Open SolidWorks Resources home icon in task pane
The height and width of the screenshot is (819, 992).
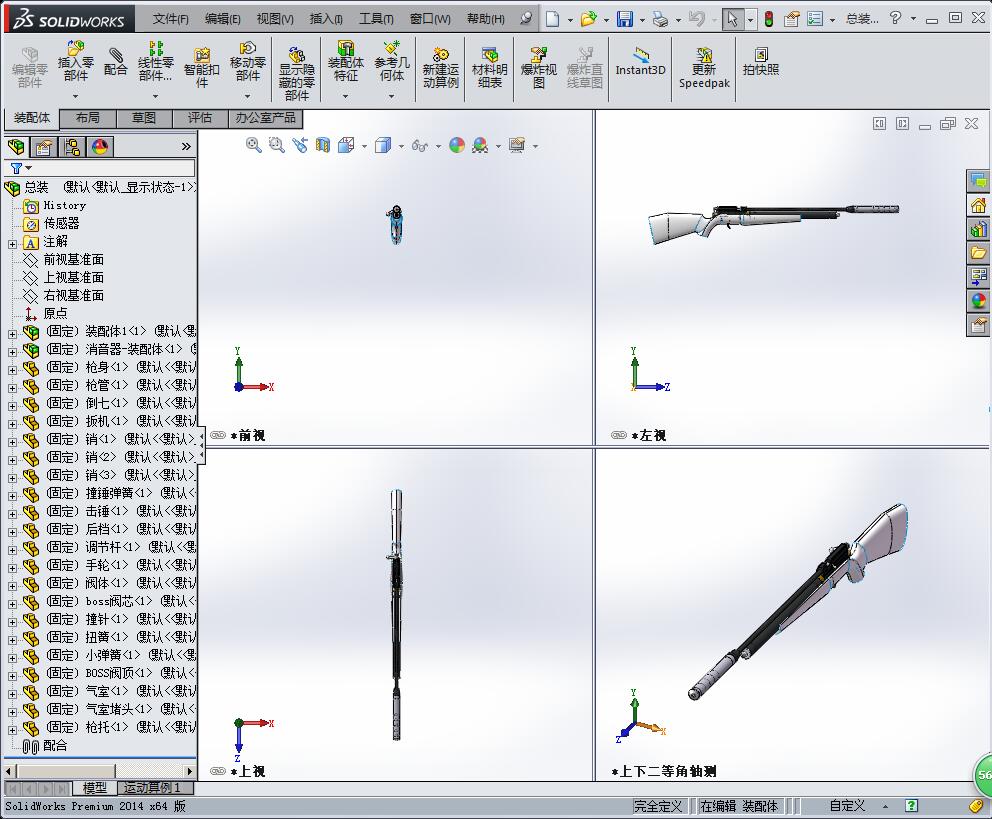pyautogui.click(x=979, y=205)
